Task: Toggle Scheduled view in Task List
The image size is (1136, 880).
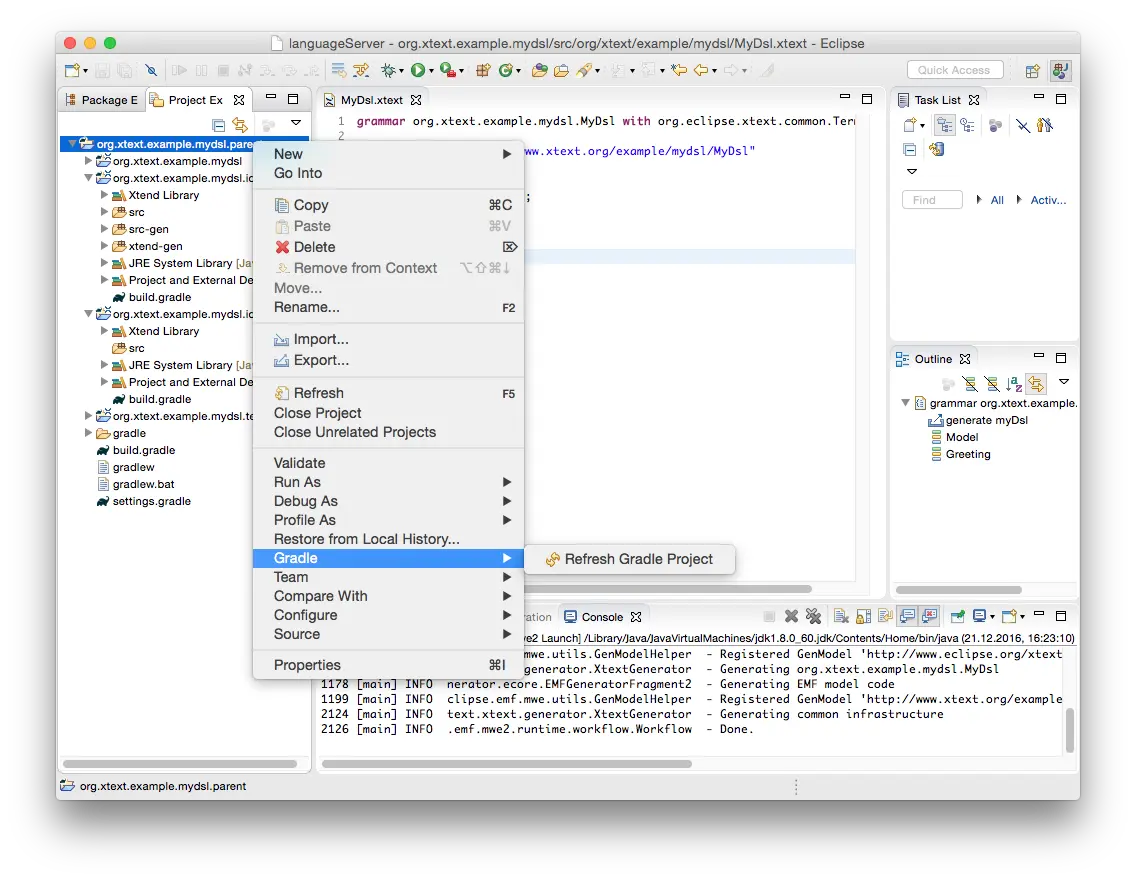Action: (x=967, y=125)
